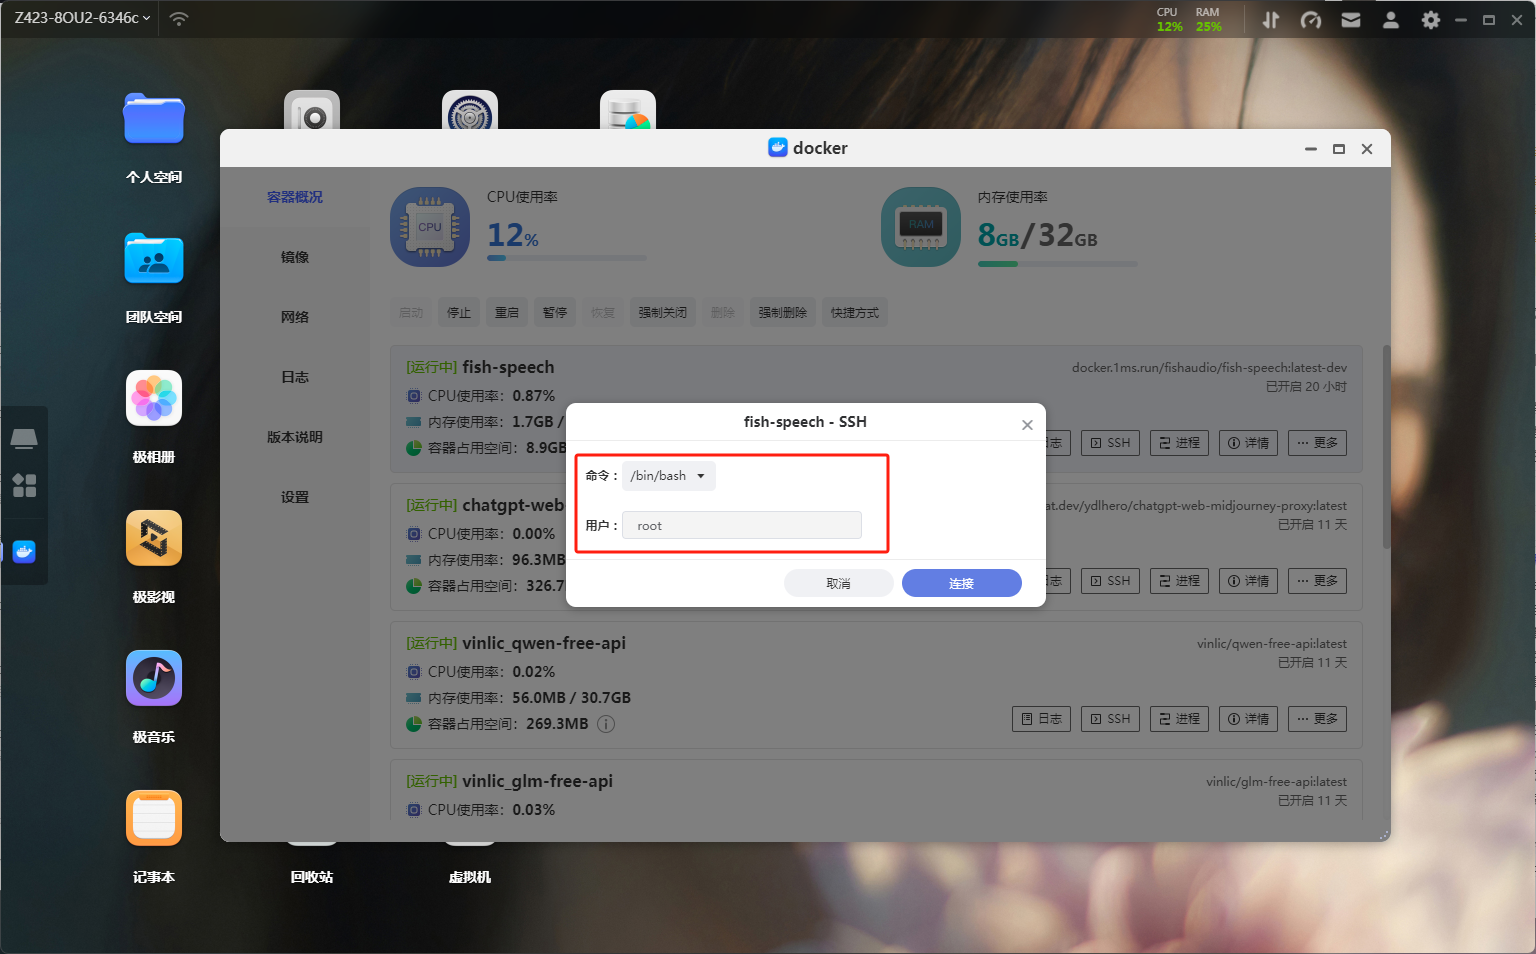Viewport: 1536px width, 954px height.
Task: Open 进程 for the fish-speech container
Action: pos(1179,443)
